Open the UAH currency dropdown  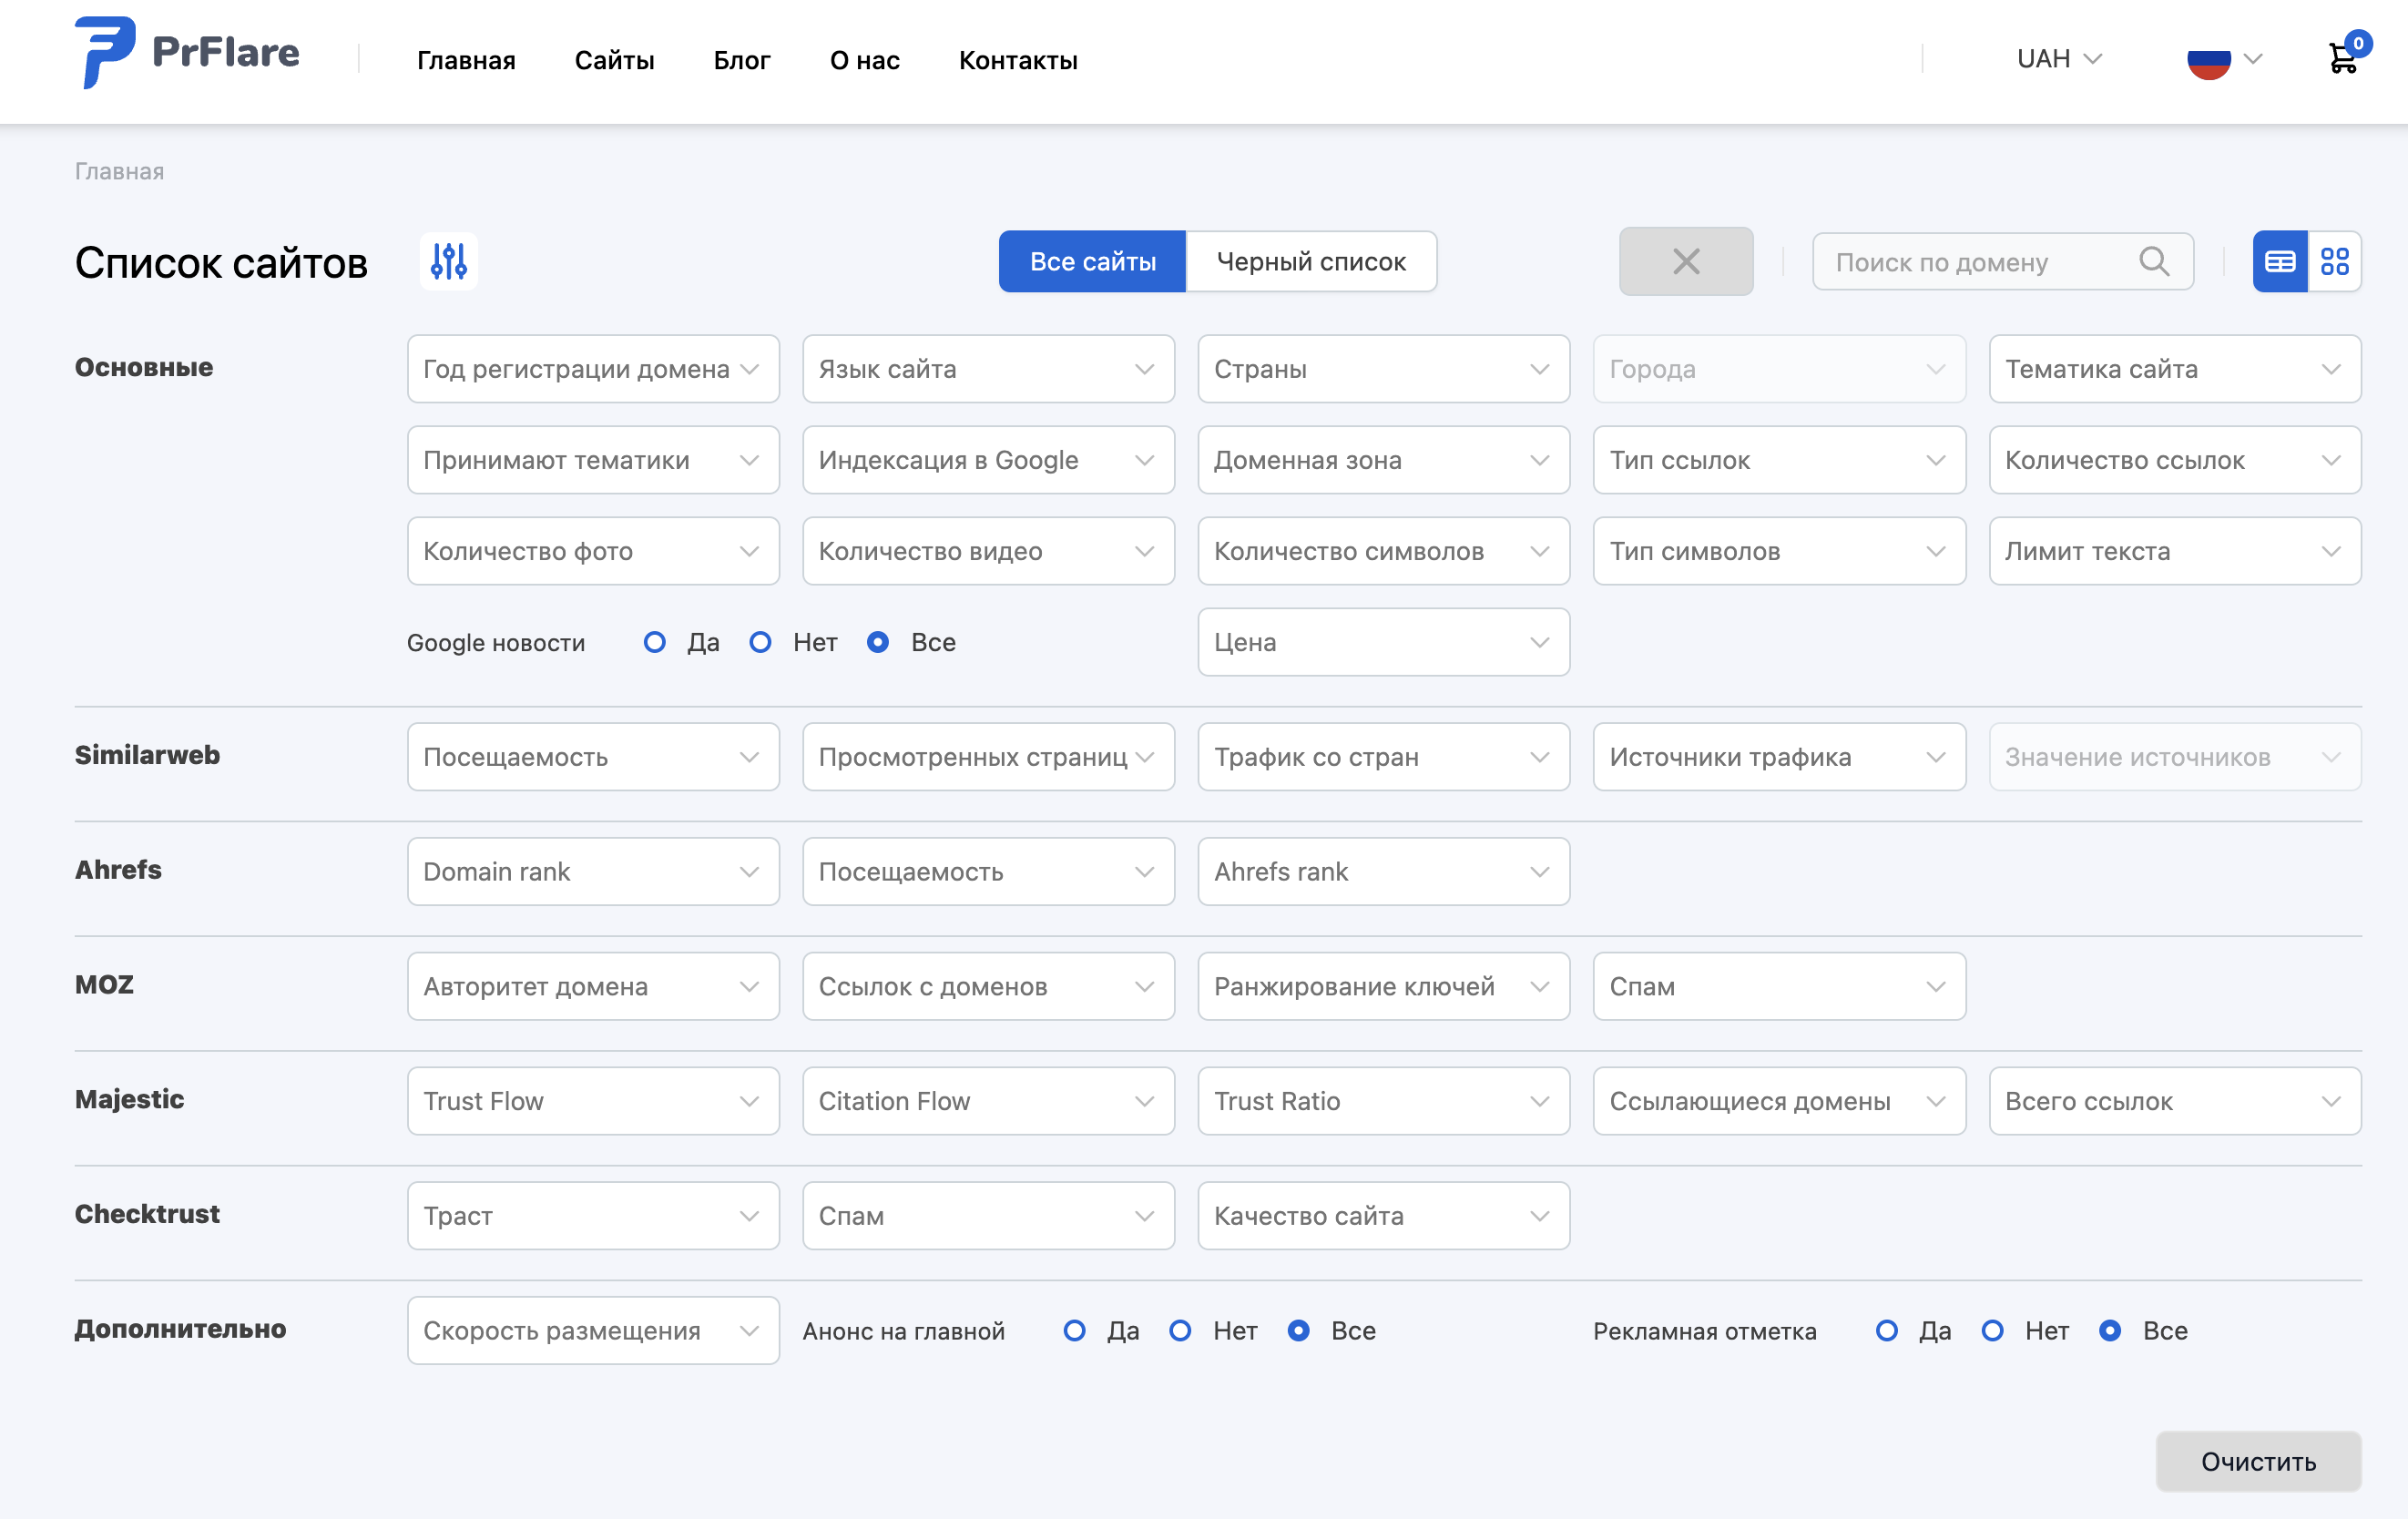click(2059, 59)
